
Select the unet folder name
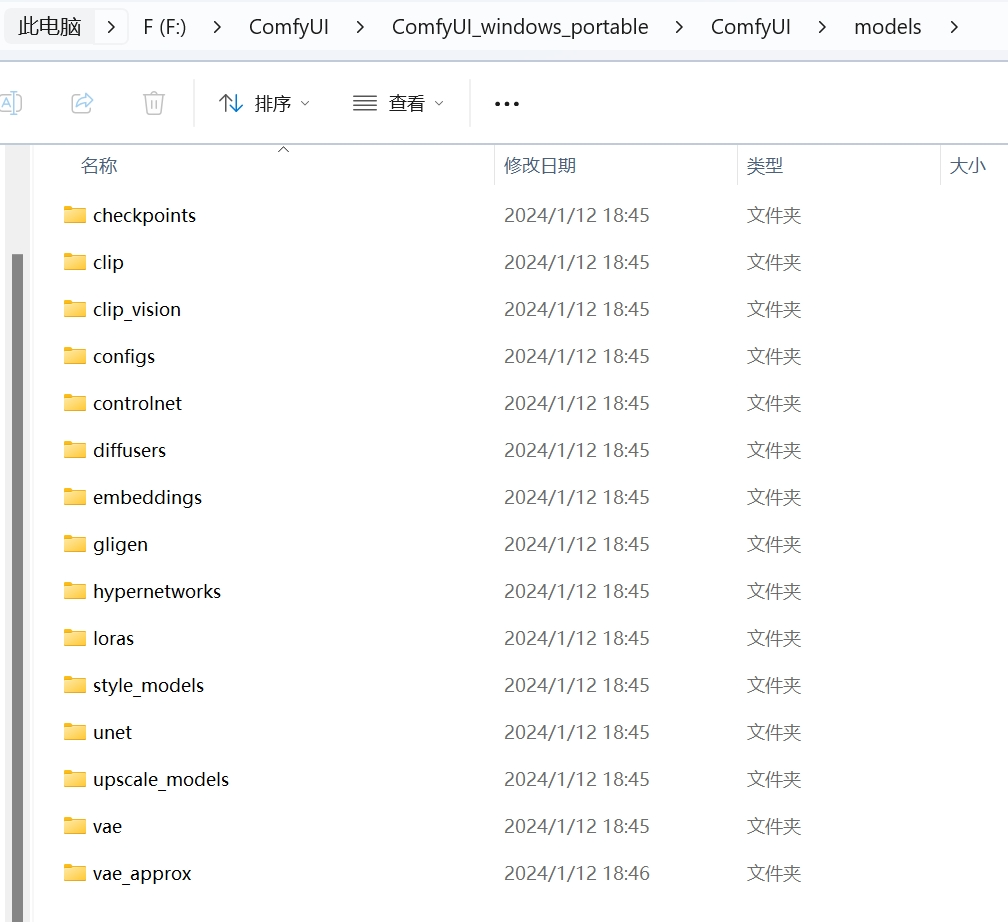[112, 732]
